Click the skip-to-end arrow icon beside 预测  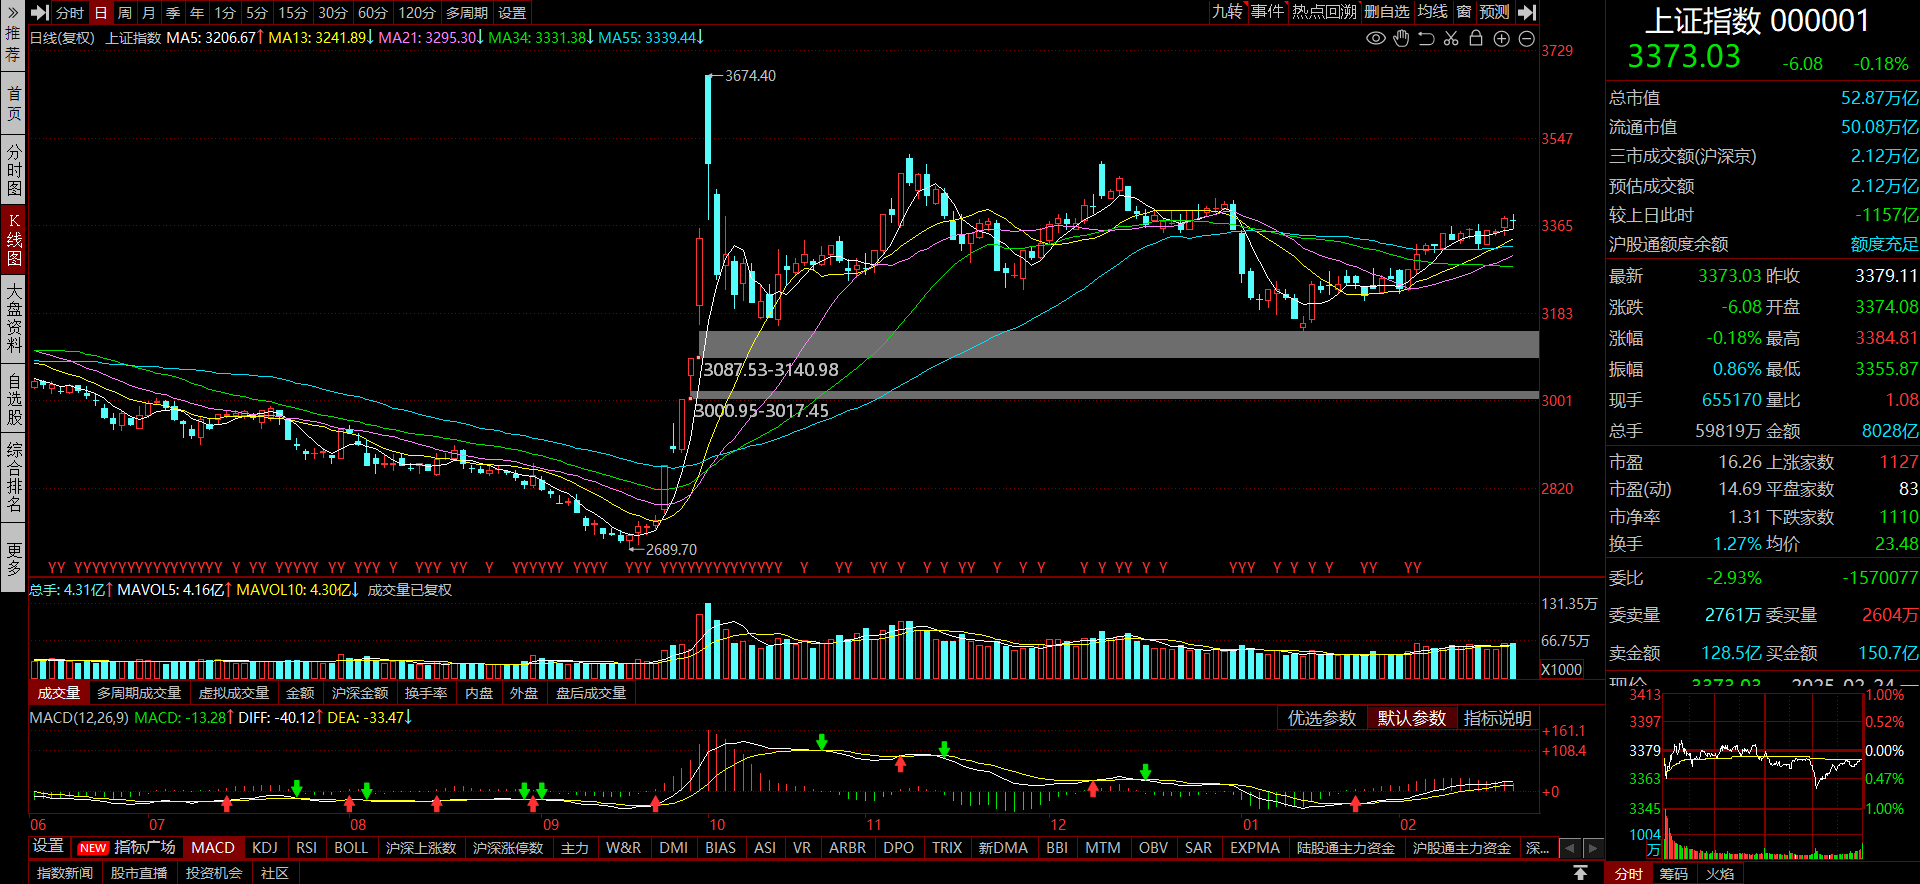coord(1526,12)
